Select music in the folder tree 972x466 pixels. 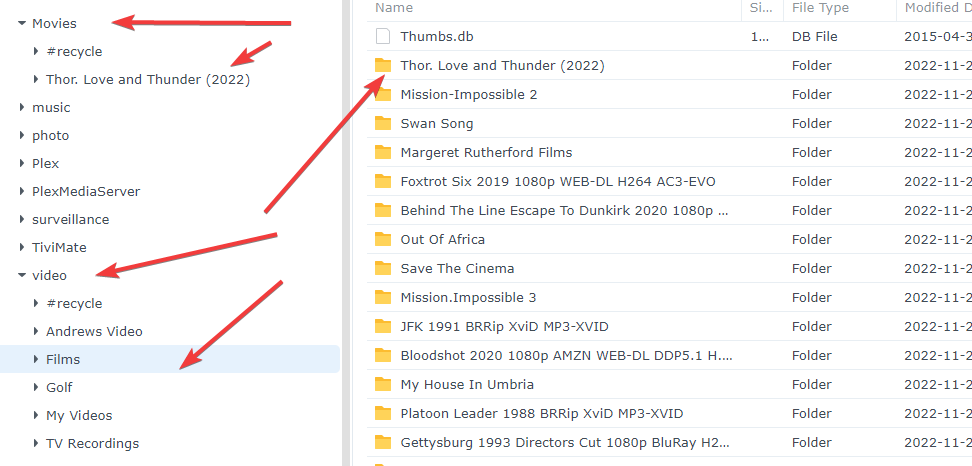tap(51, 107)
